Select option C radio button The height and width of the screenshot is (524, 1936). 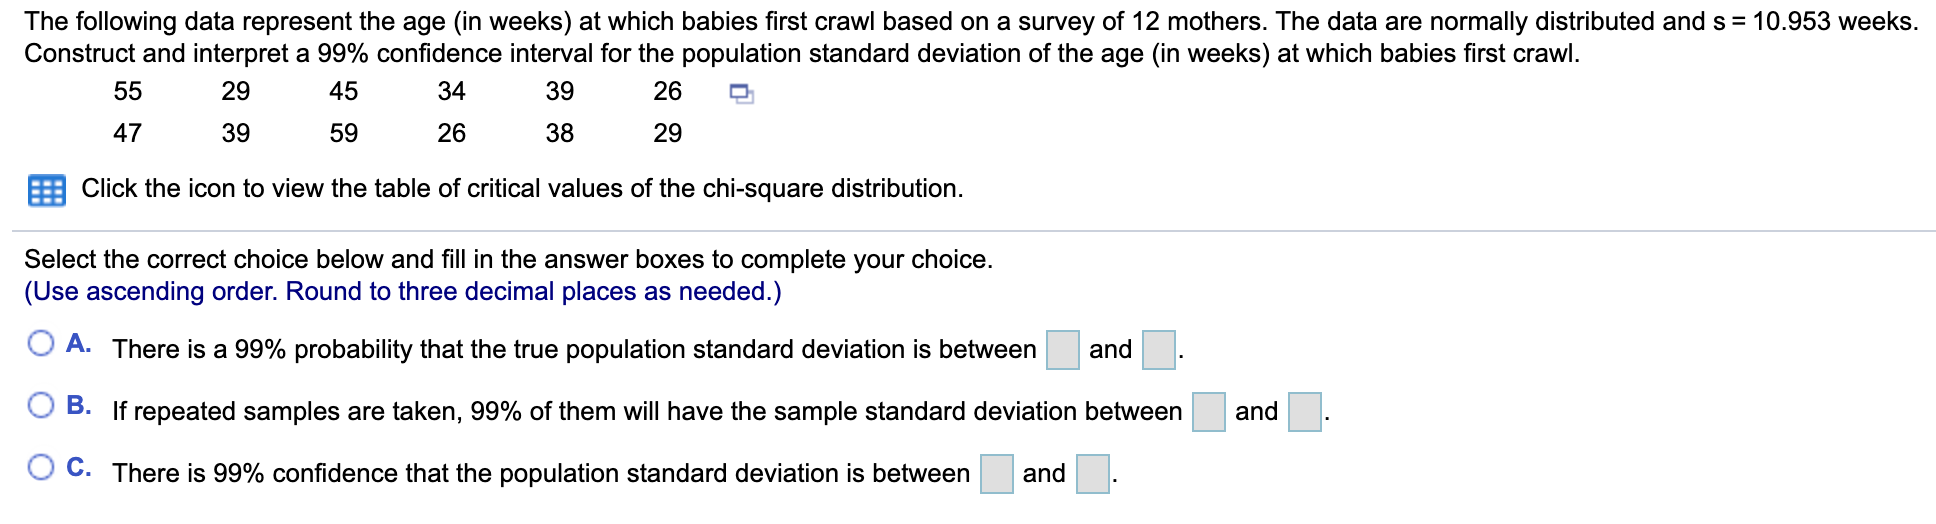41,467
